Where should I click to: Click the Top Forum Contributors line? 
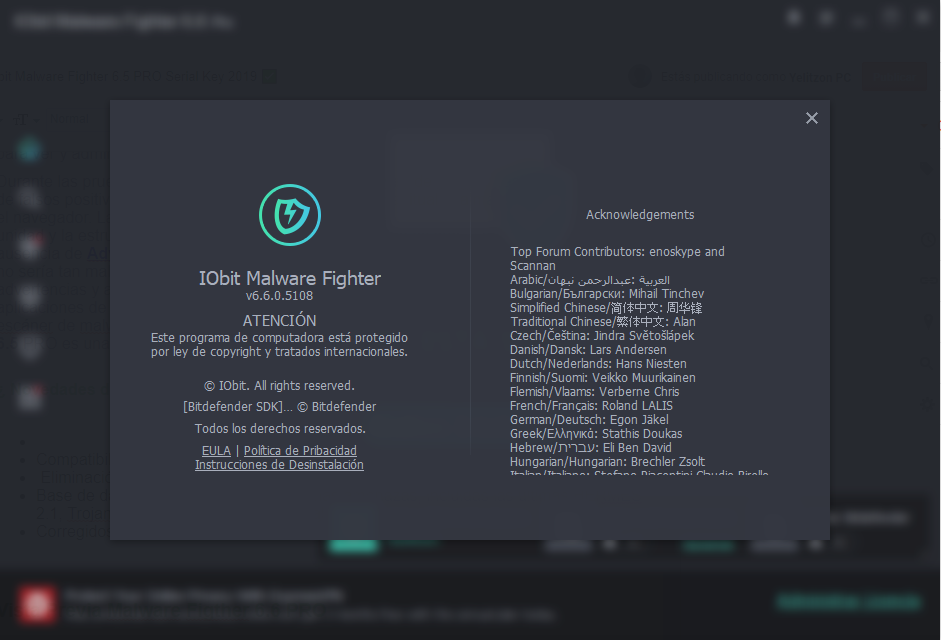pyautogui.click(x=618, y=258)
